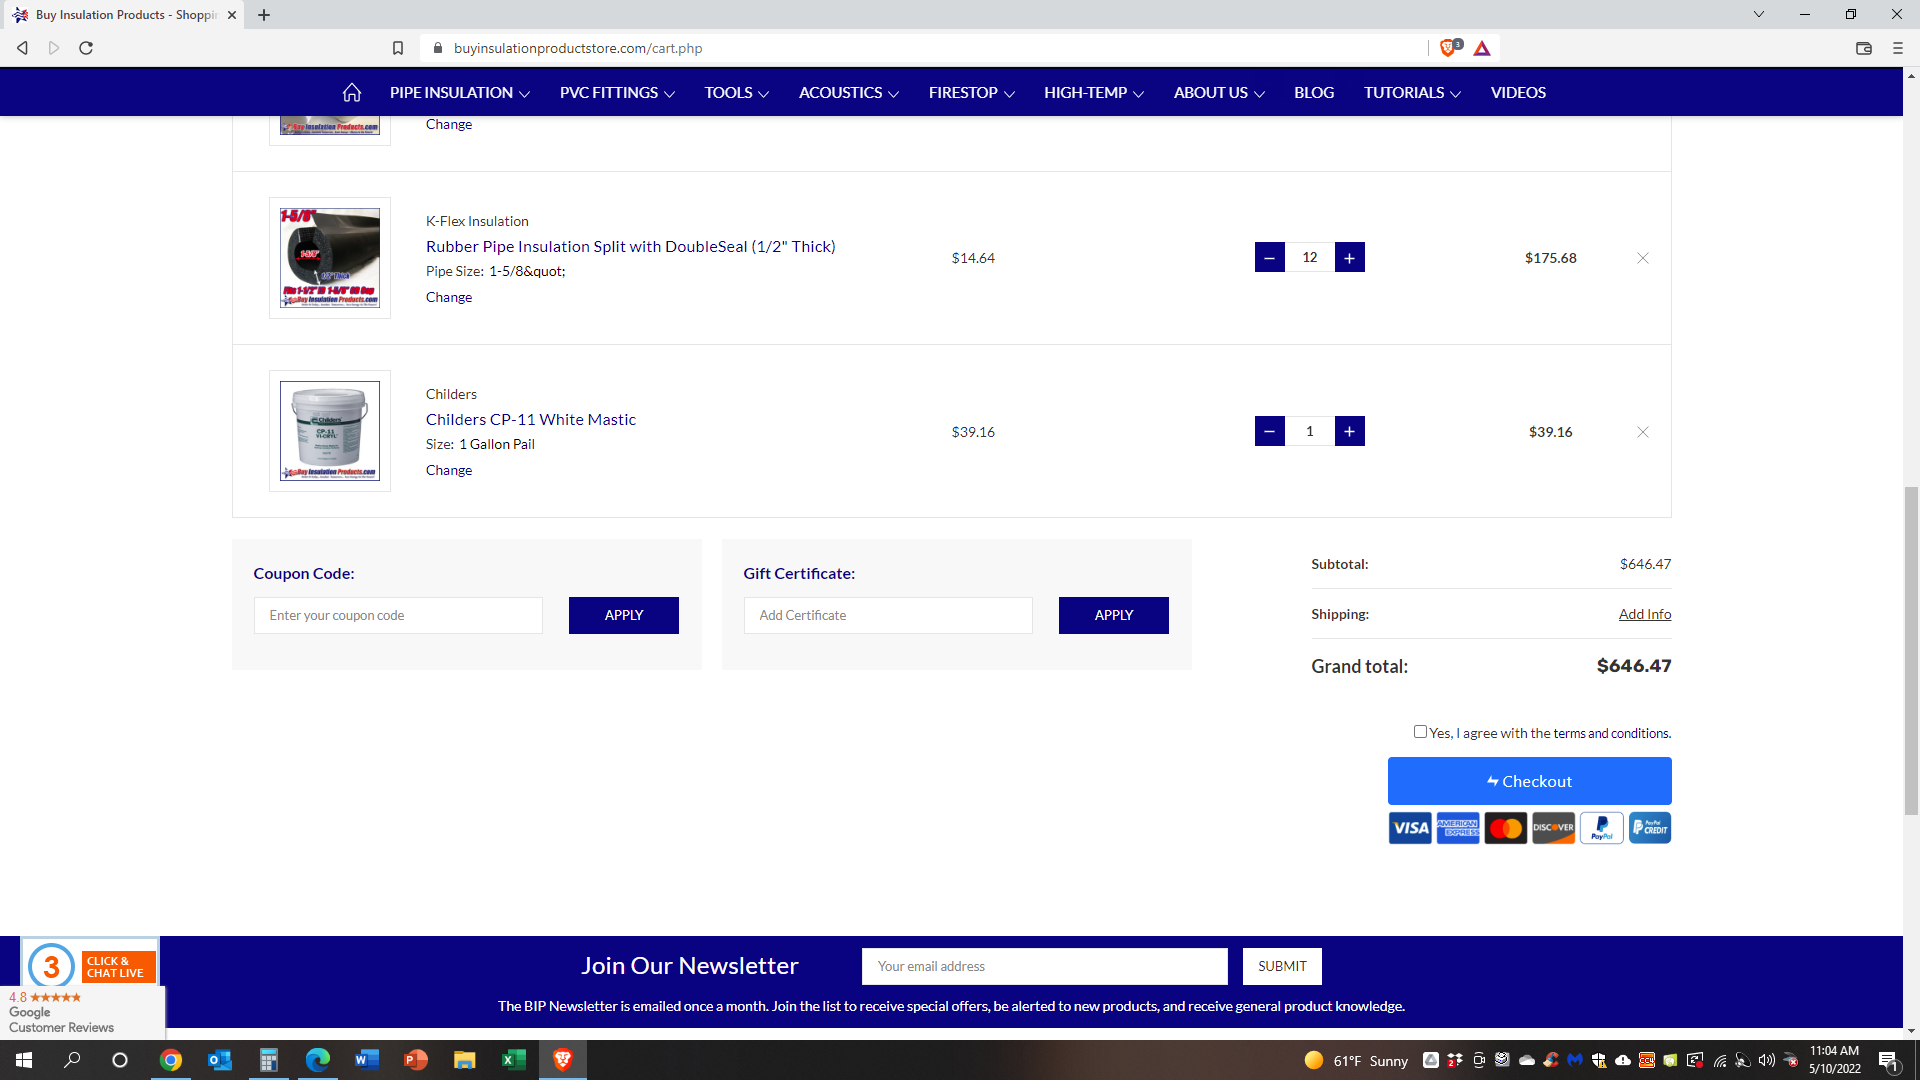The width and height of the screenshot is (1920, 1080).
Task: Bookmark this page with bookmark icon
Action: click(398, 48)
